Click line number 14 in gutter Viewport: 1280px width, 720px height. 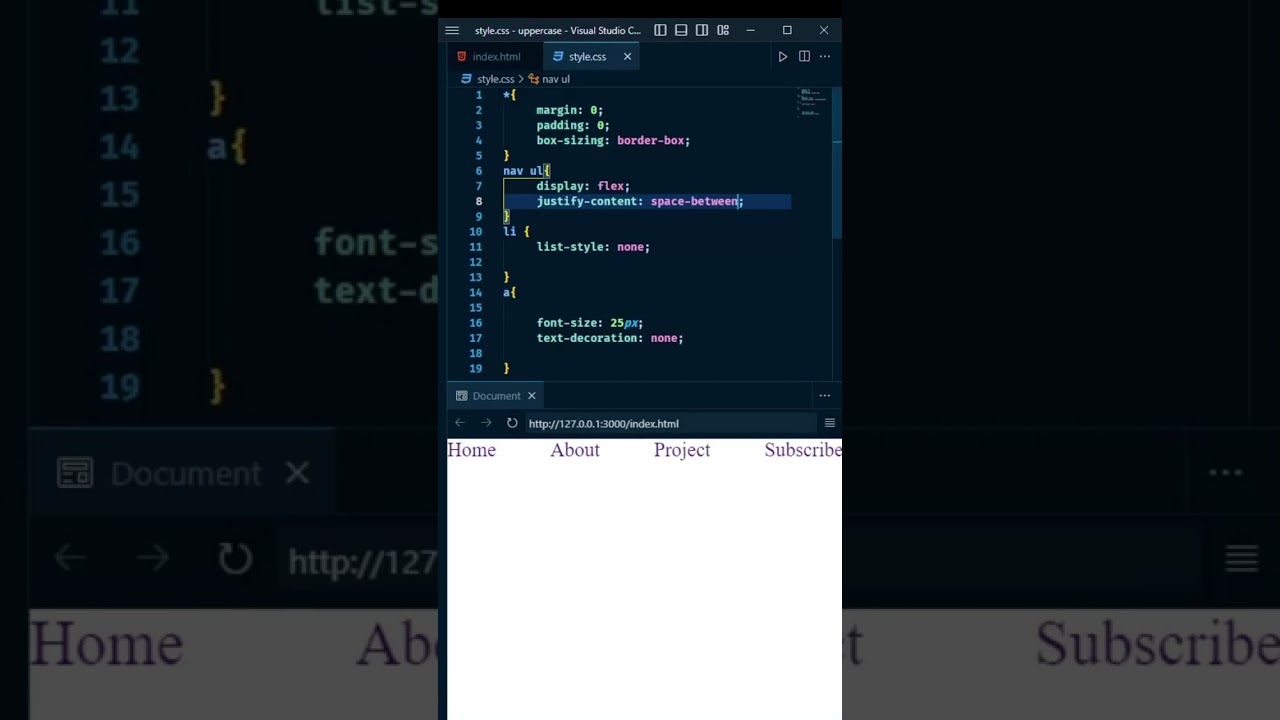click(x=476, y=292)
